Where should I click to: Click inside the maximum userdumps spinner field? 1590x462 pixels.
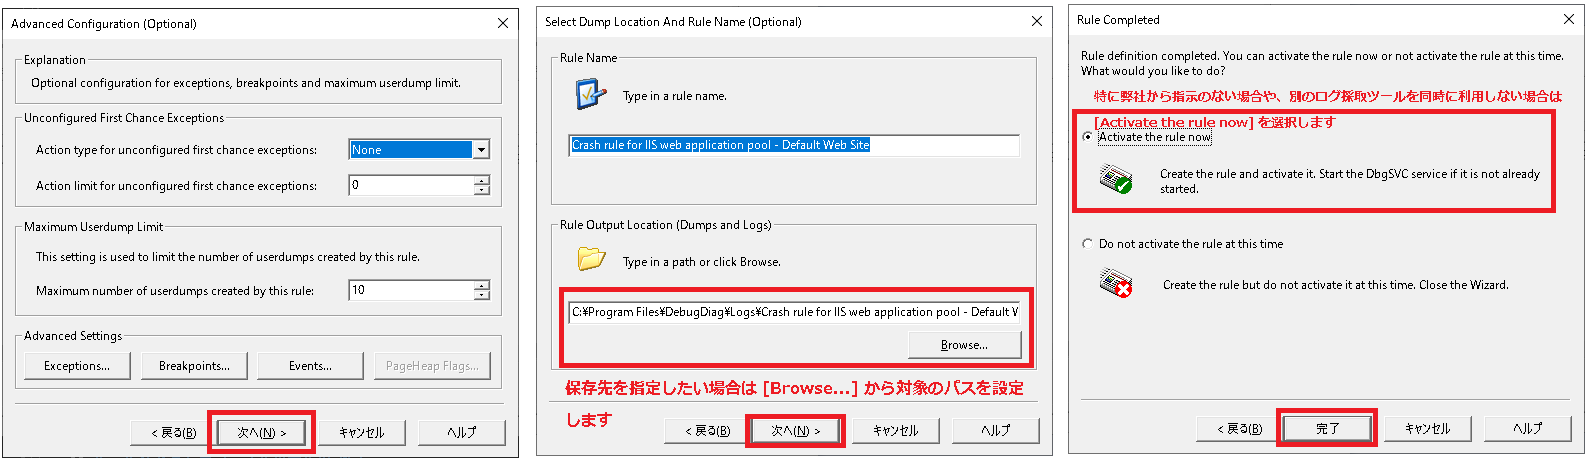[x=410, y=290]
